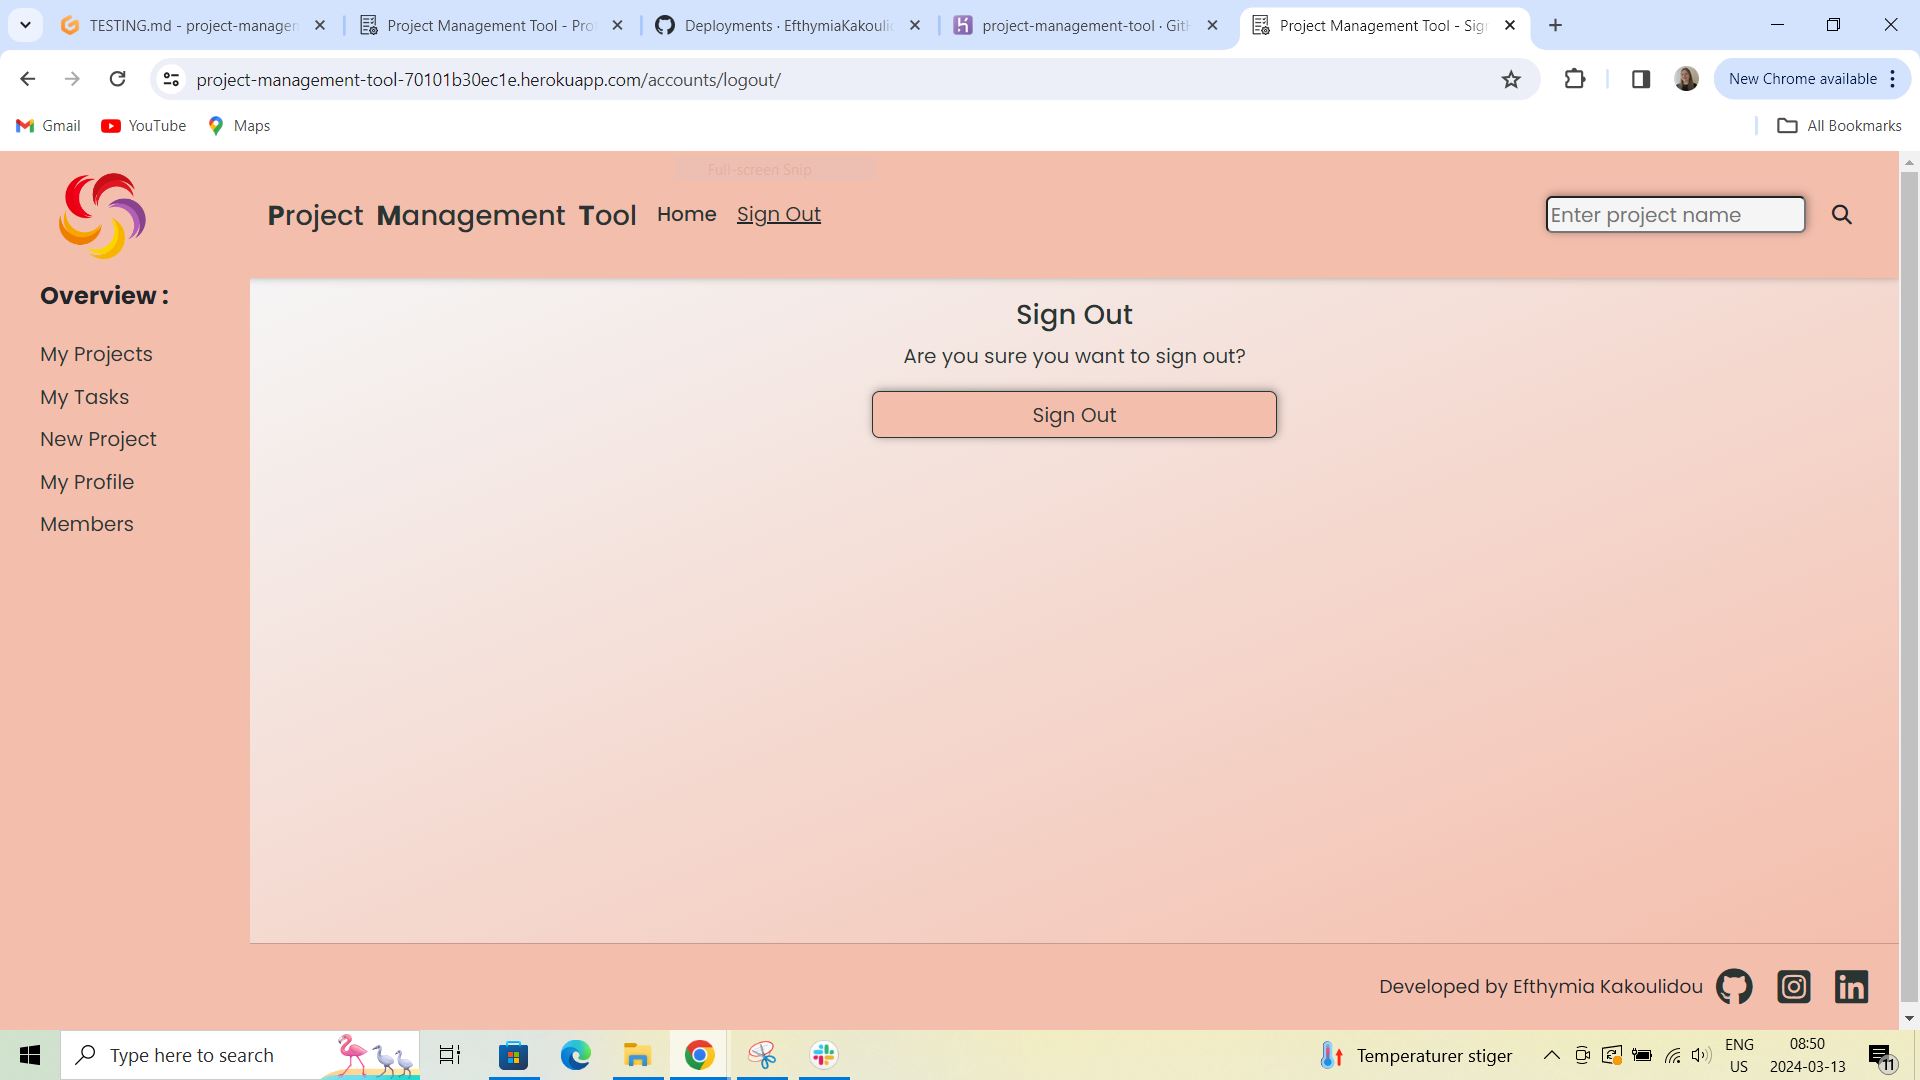The height and width of the screenshot is (1080, 1920).
Task: Open the Slack app from the taskbar
Action: [x=822, y=1054]
